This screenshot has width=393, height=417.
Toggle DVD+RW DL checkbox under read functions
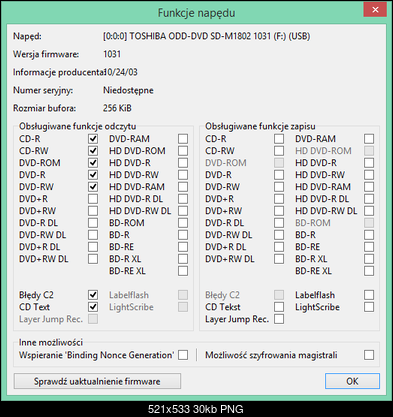(93, 259)
